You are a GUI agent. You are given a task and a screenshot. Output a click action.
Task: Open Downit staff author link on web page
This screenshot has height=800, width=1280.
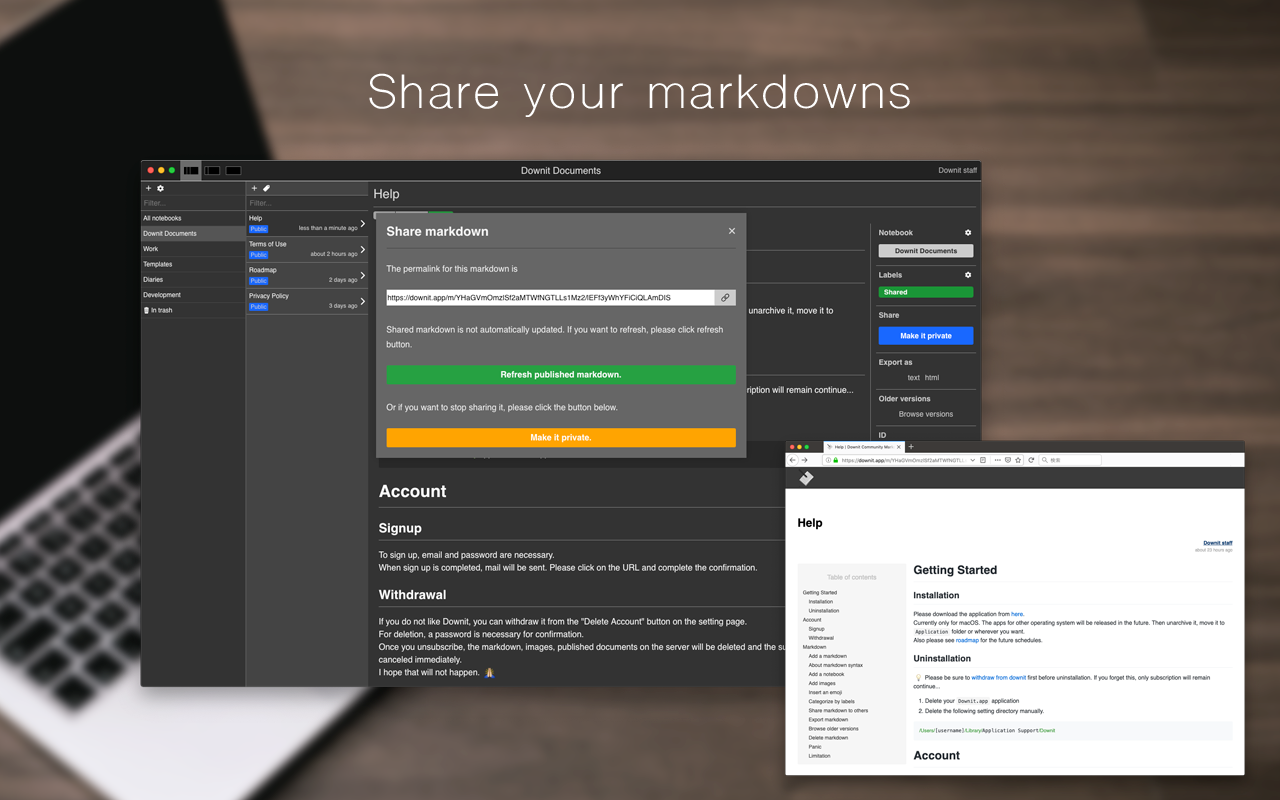(x=1218, y=543)
